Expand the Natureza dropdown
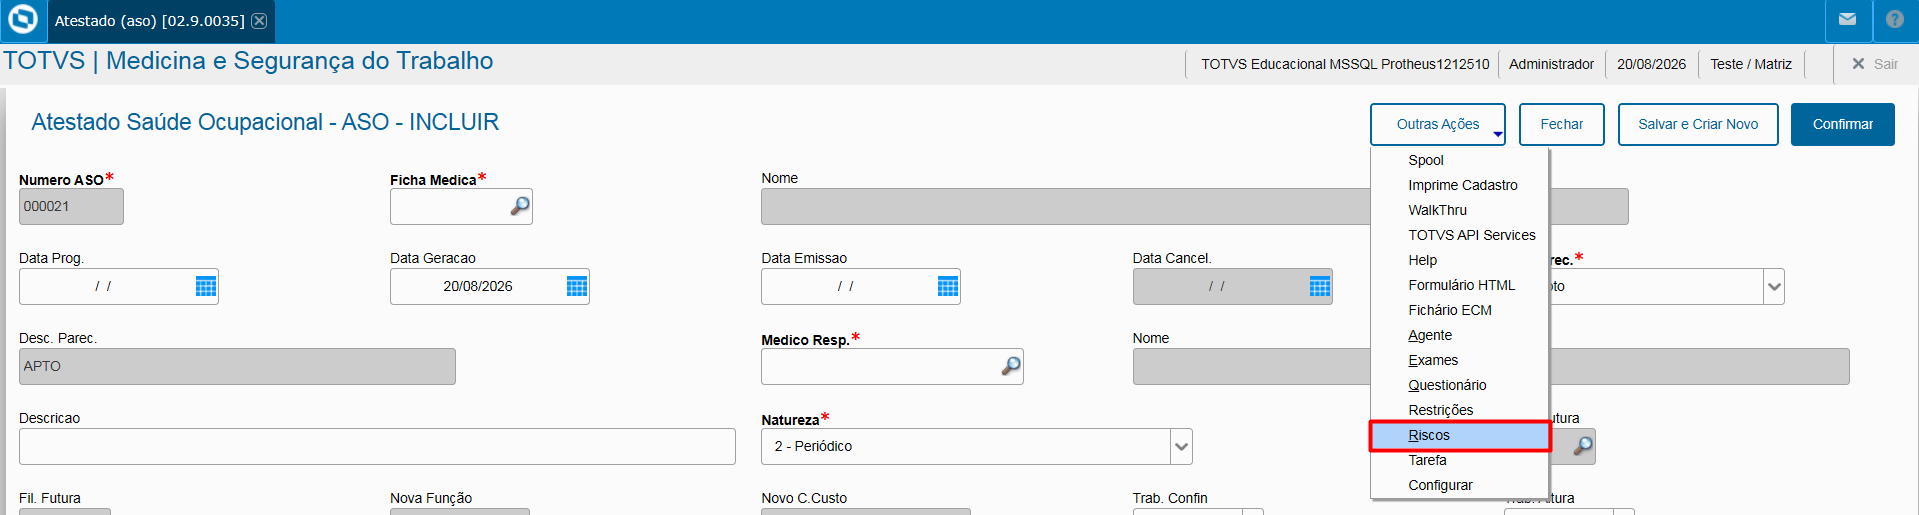Screen dimensions: 1919x515 pyautogui.click(x=1181, y=447)
